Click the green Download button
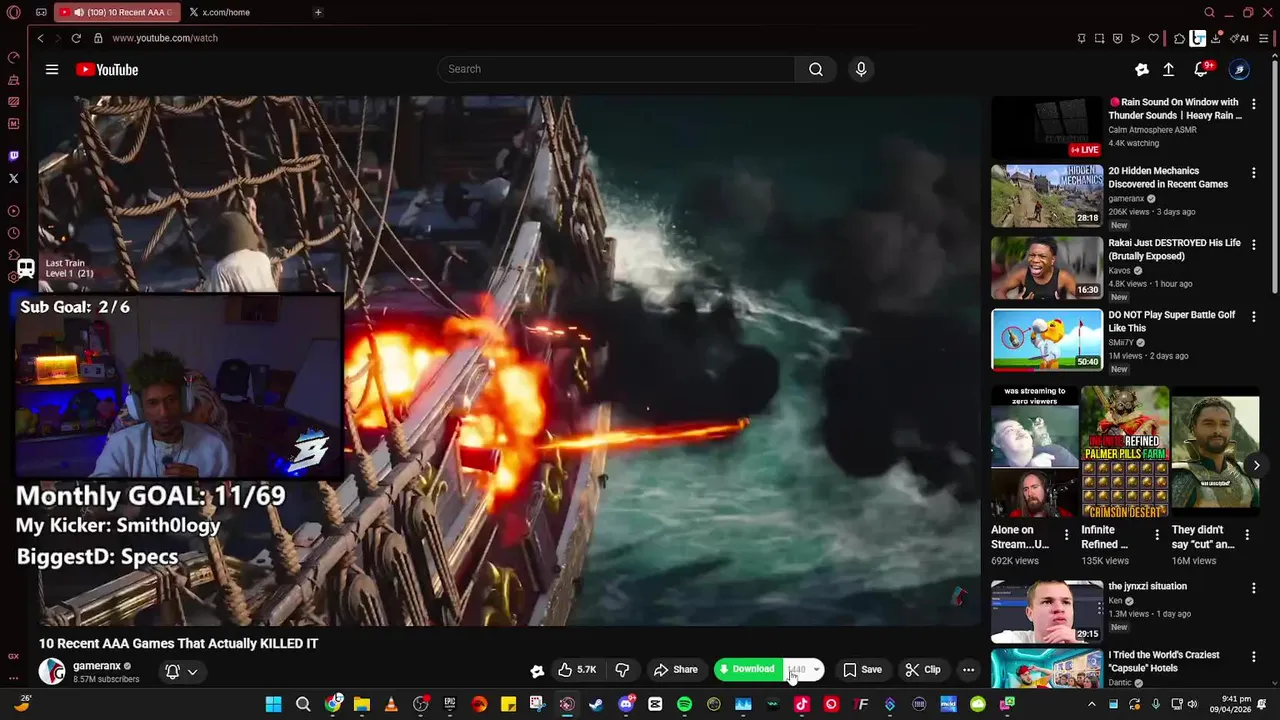1280x720 pixels. pos(749,669)
